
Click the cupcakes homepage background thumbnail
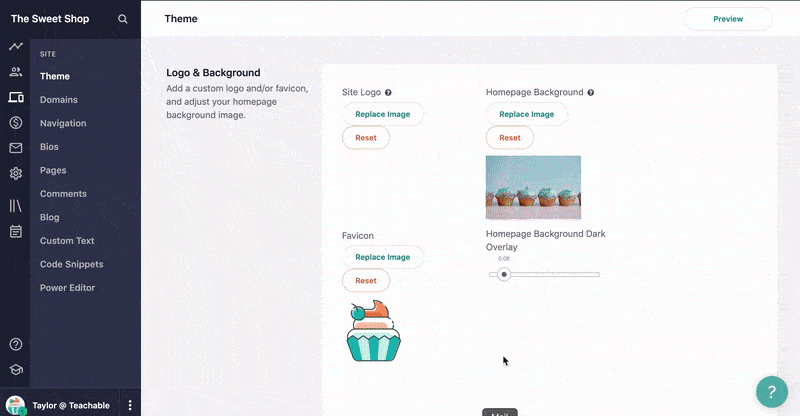coord(533,187)
